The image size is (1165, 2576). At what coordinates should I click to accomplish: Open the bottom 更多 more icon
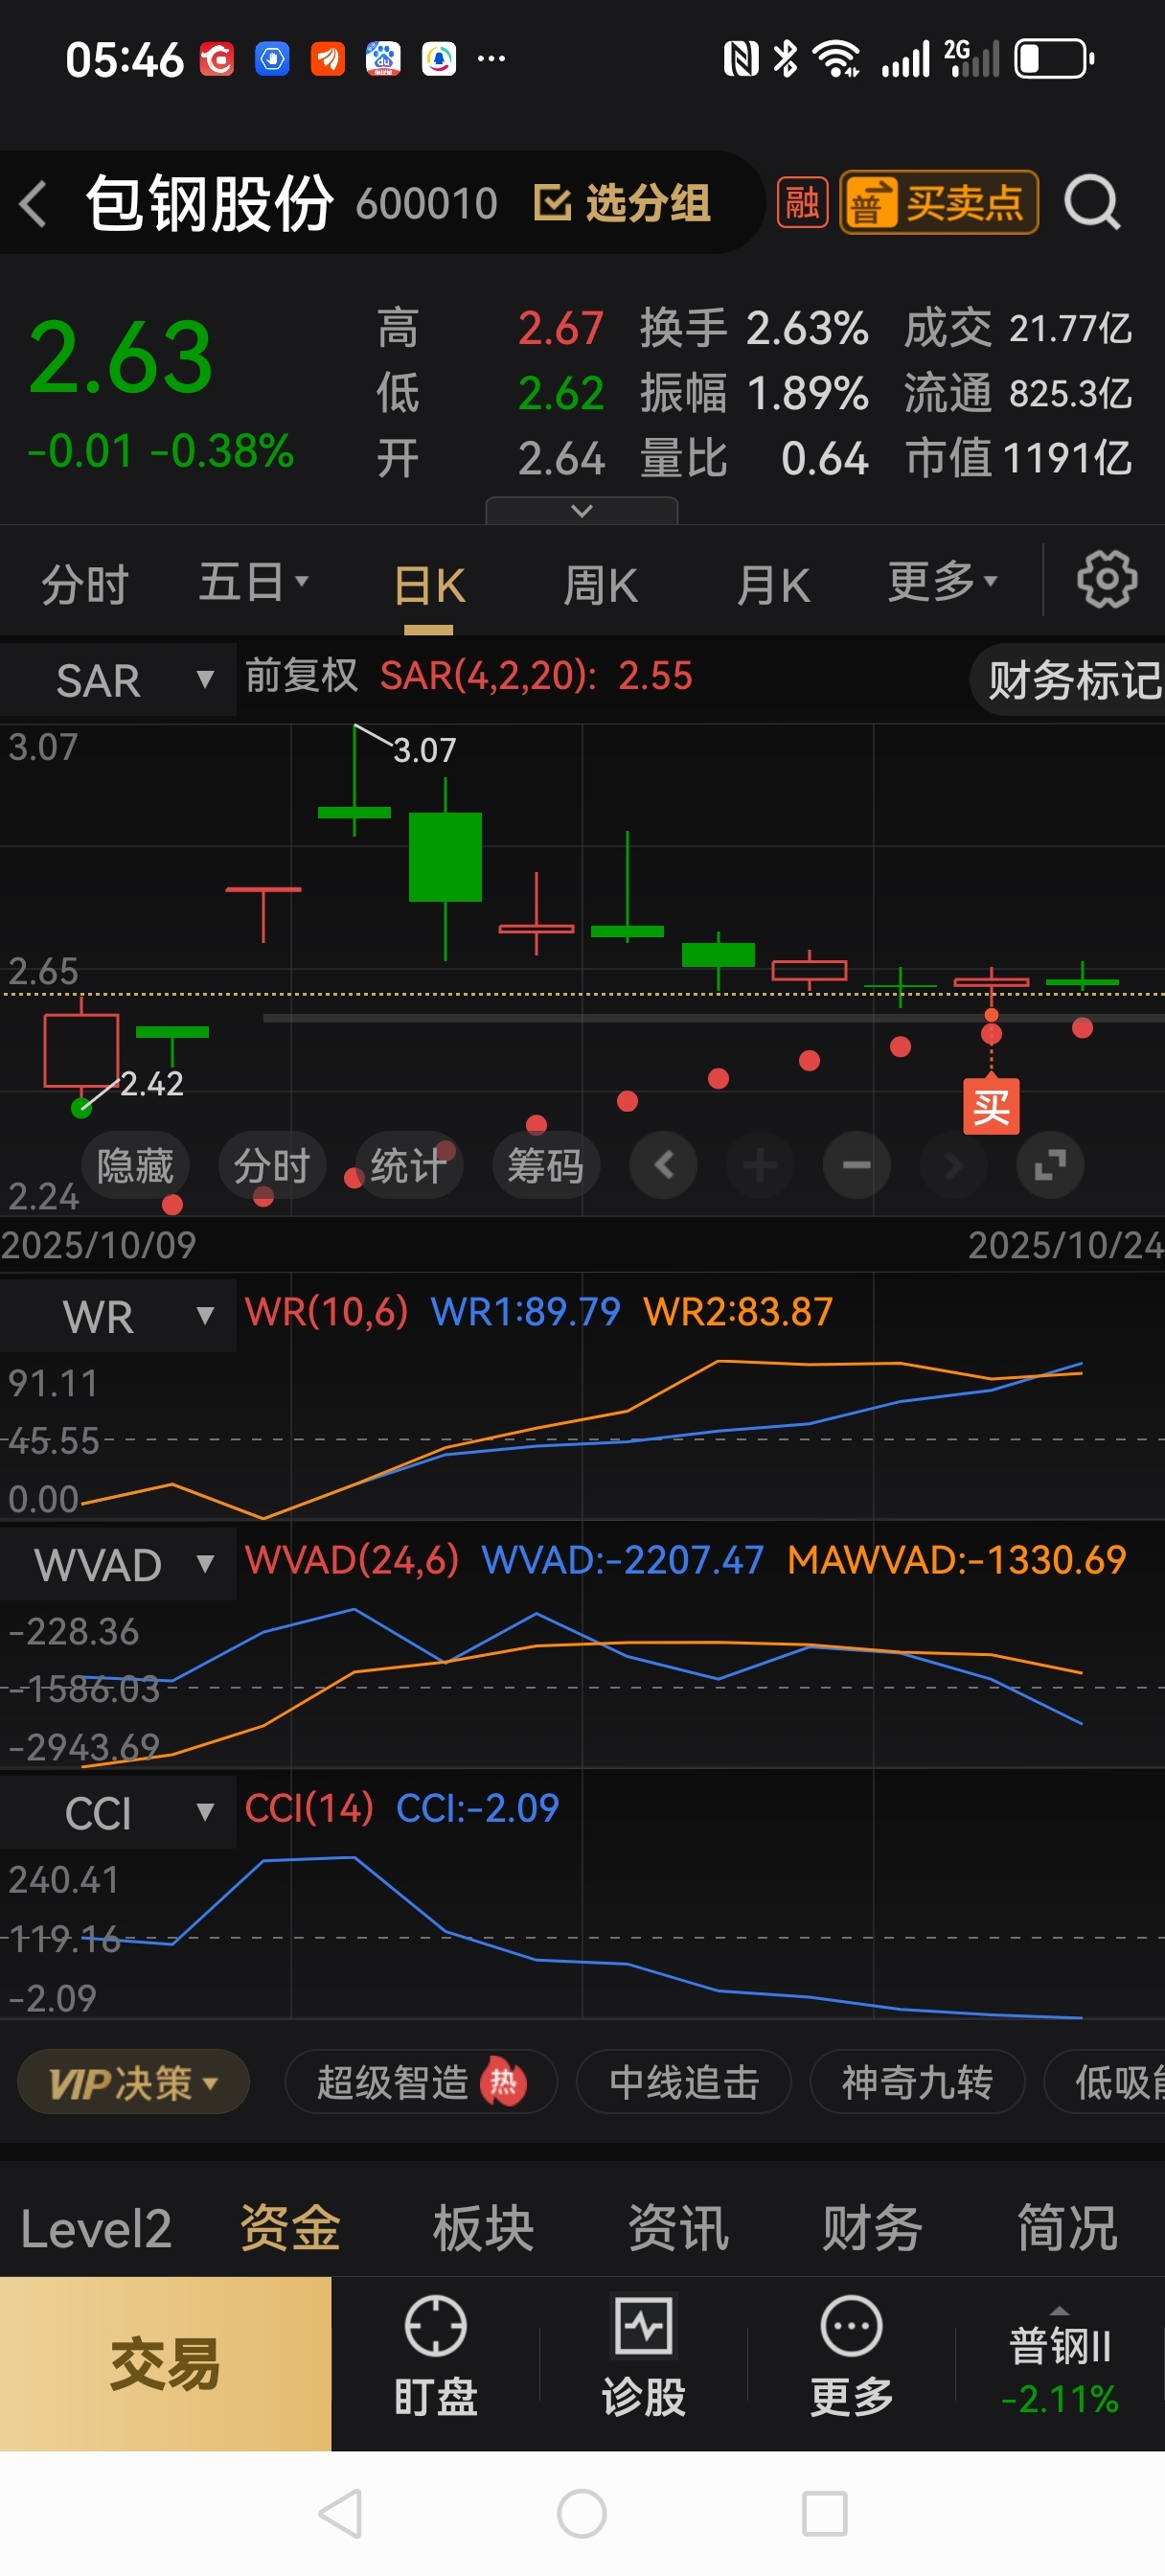851,2355
